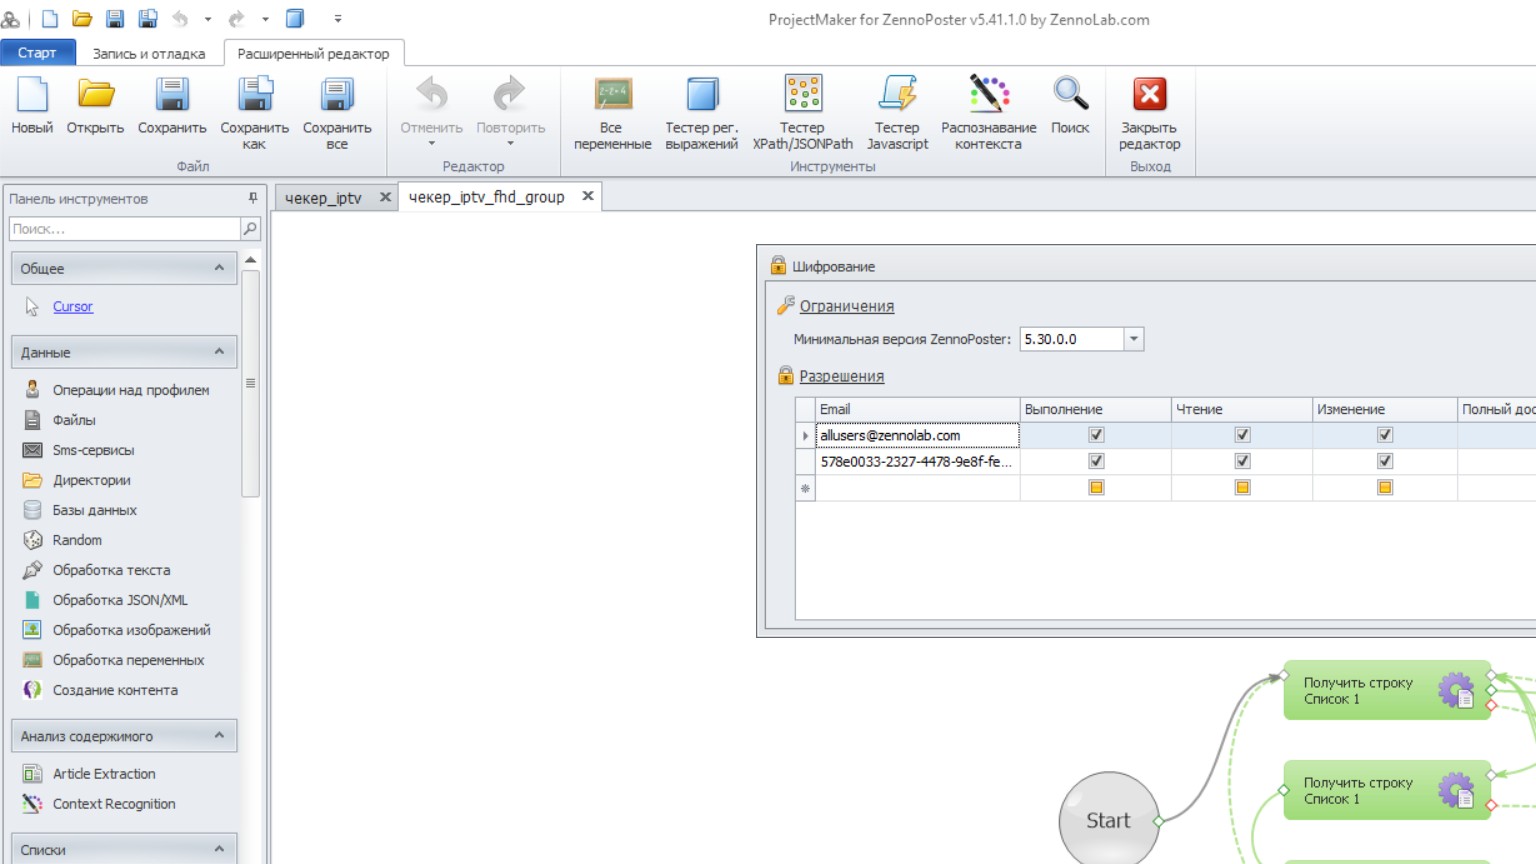Collapse the Данные section
1536x864 pixels.
click(x=219, y=352)
